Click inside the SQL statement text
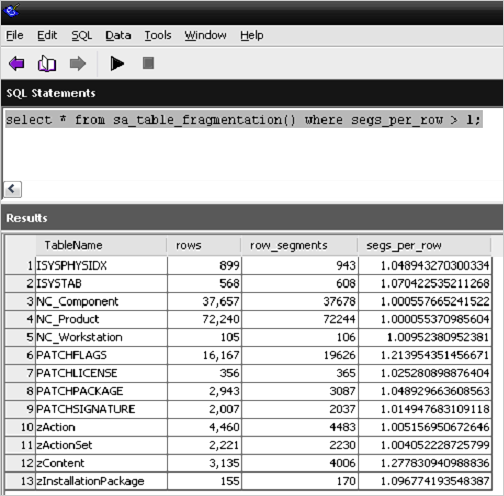This screenshot has height=496, width=504. [244, 119]
